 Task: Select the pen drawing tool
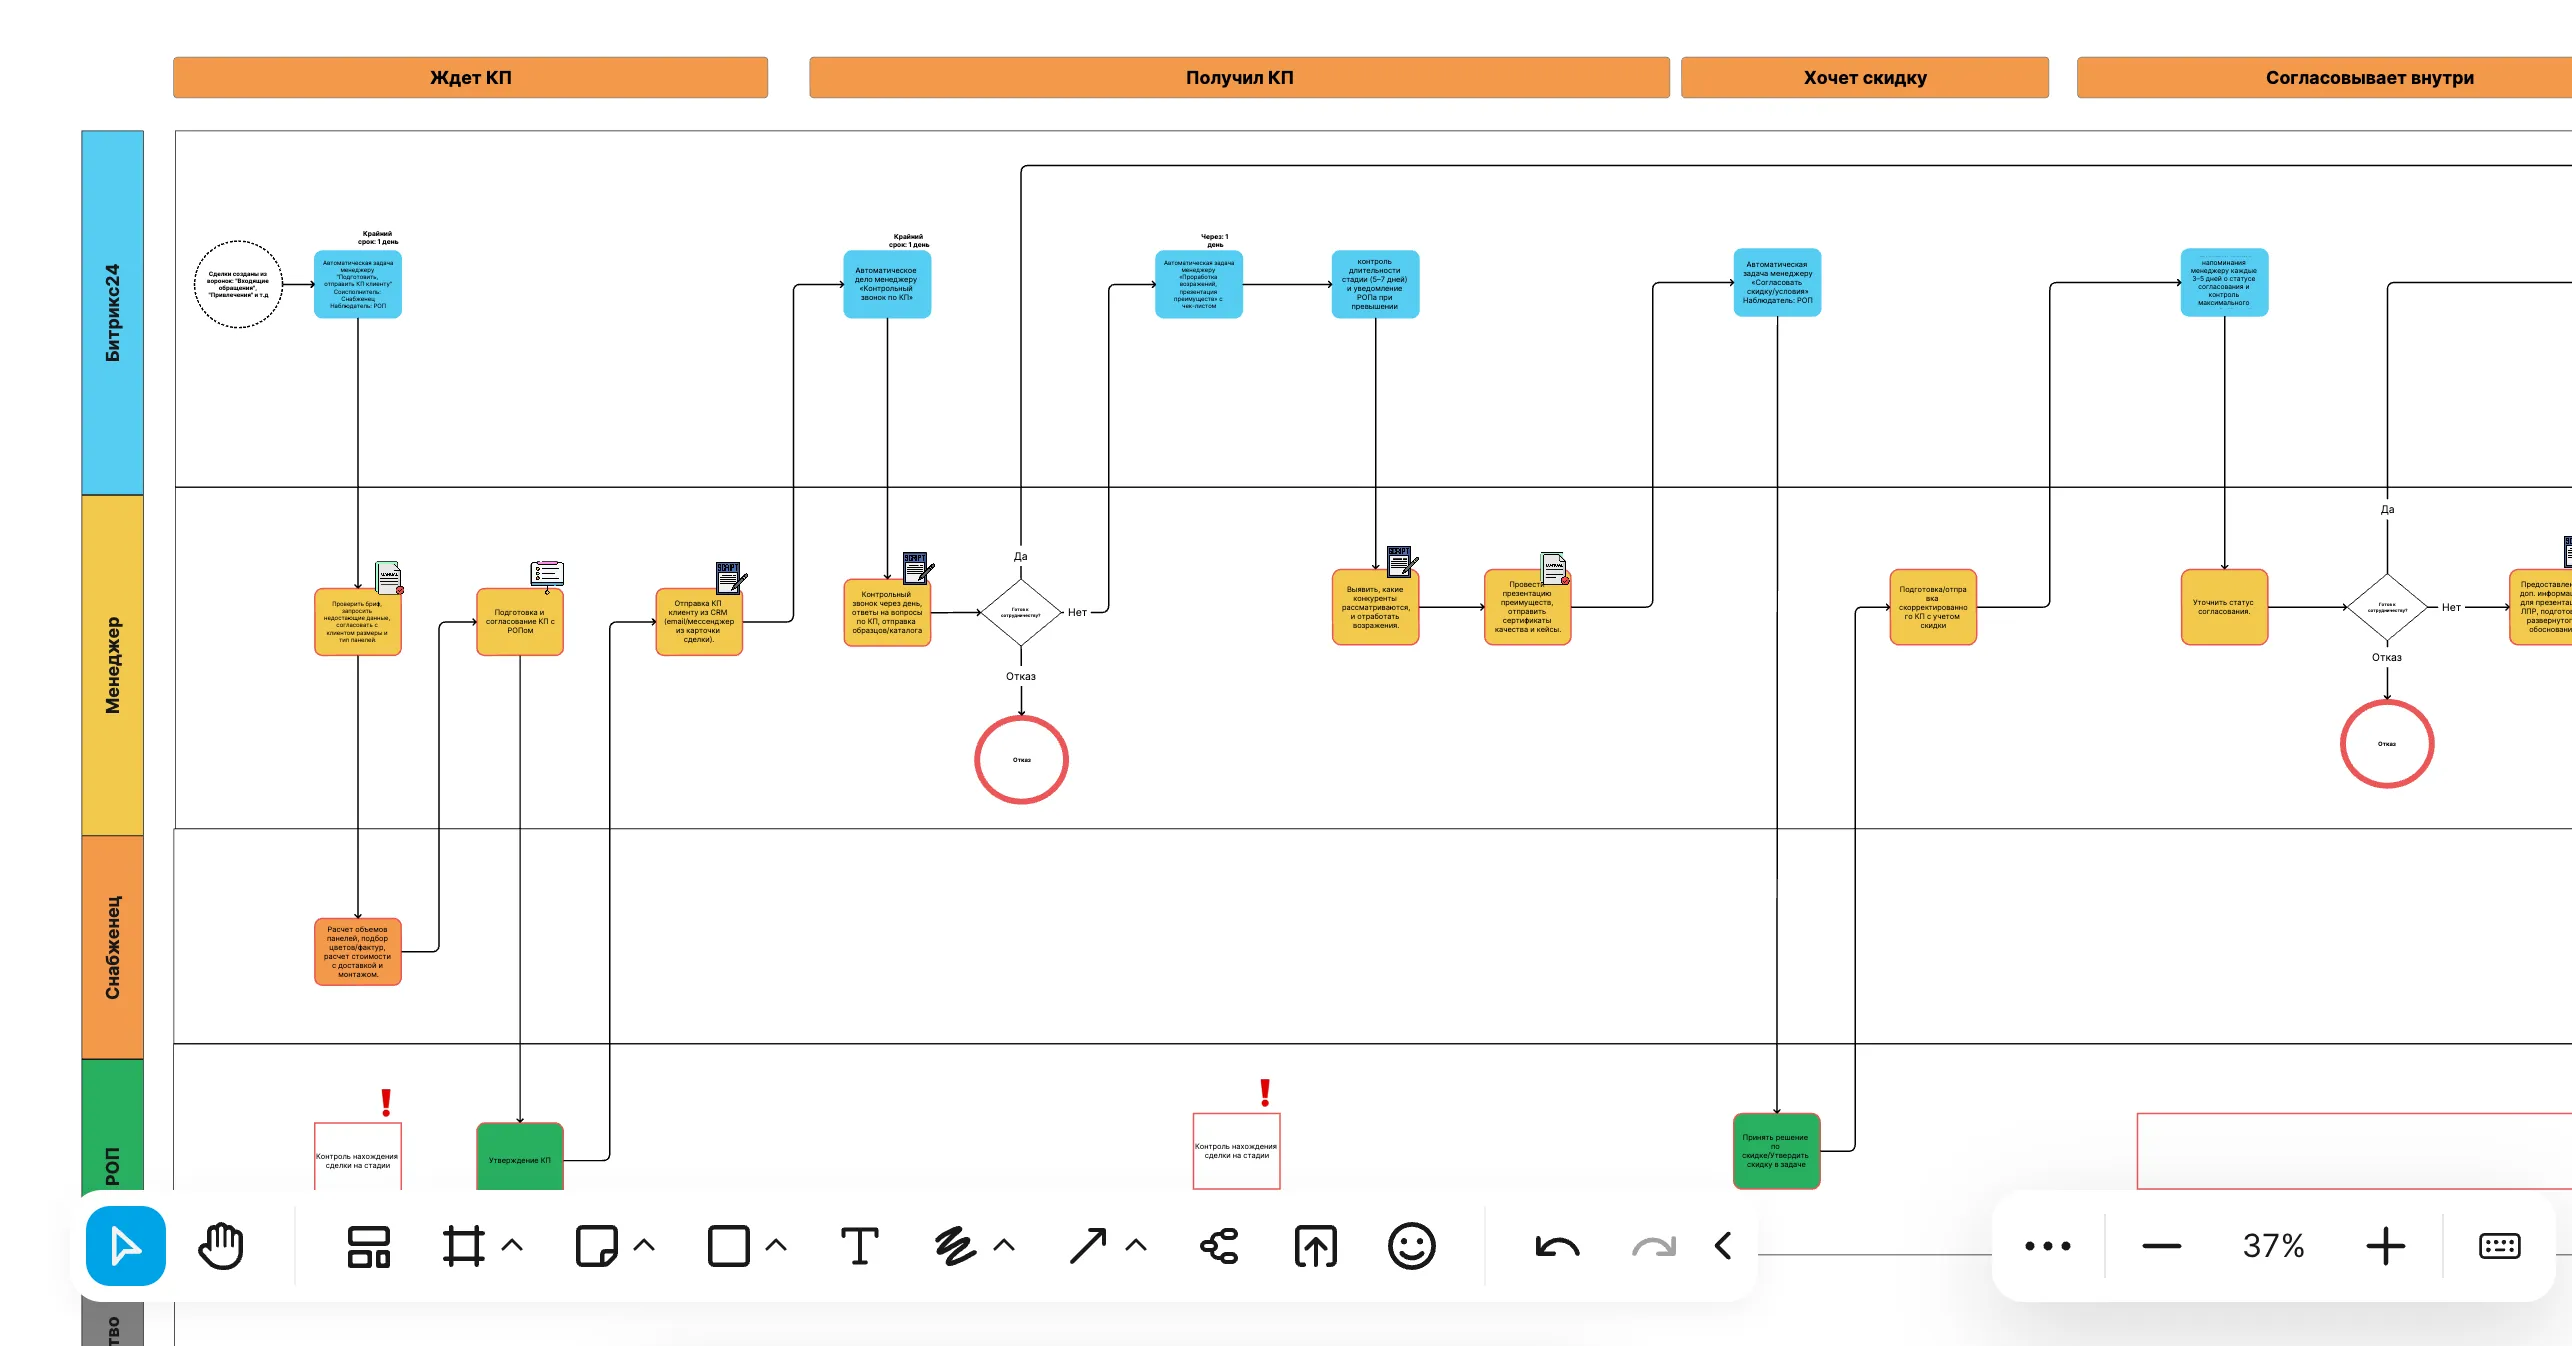click(955, 1246)
